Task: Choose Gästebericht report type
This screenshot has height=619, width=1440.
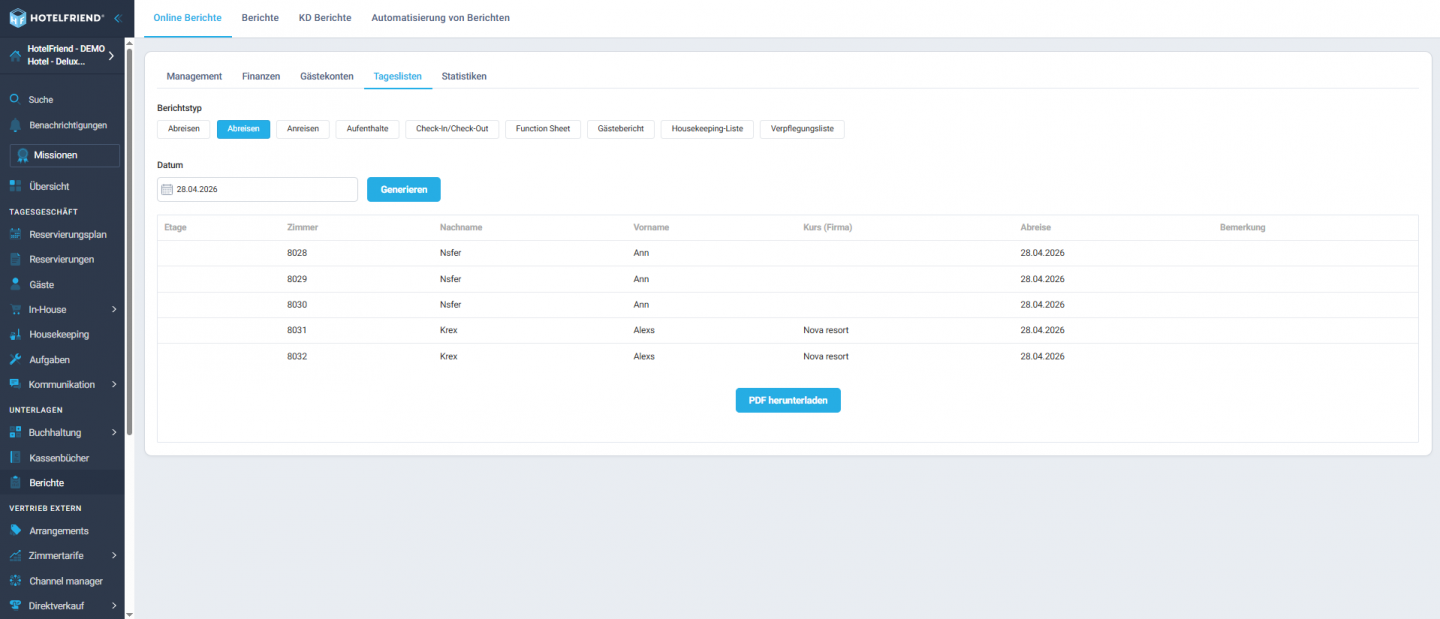Action: pos(621,129)
